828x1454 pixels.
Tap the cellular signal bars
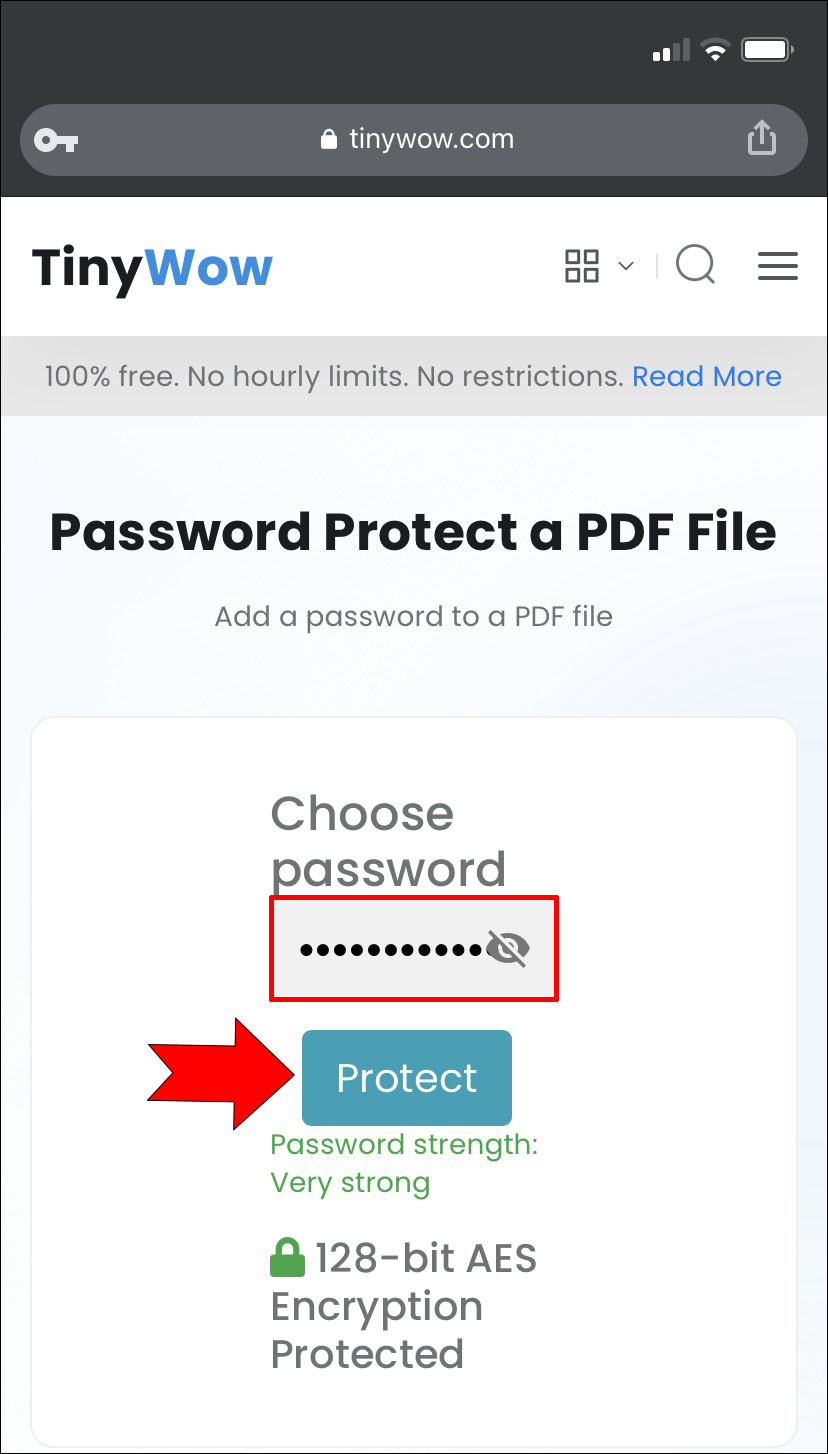(671, 50)
